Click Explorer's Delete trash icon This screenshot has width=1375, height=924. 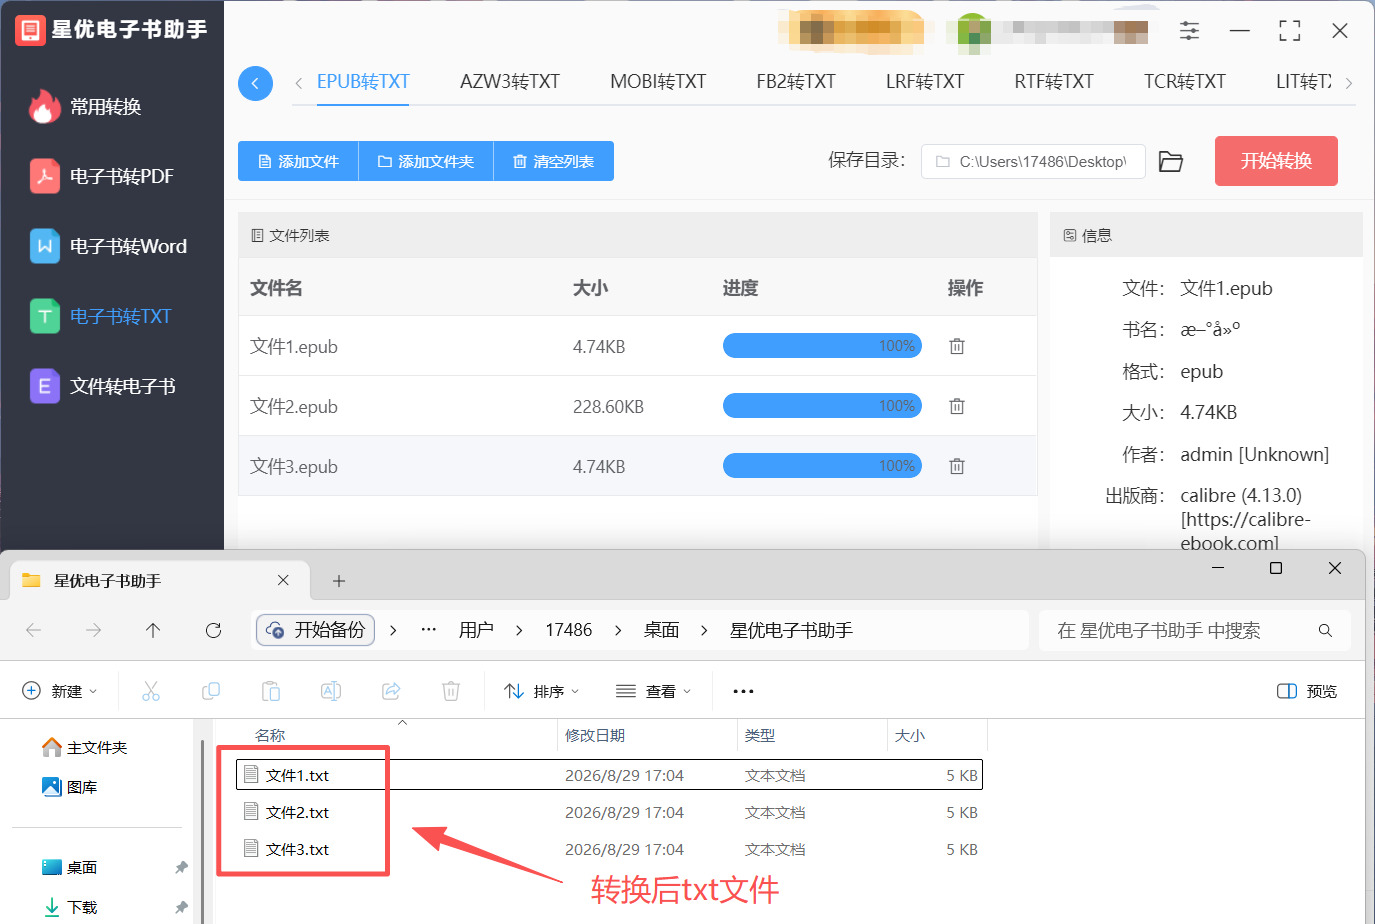click(451, 691)
